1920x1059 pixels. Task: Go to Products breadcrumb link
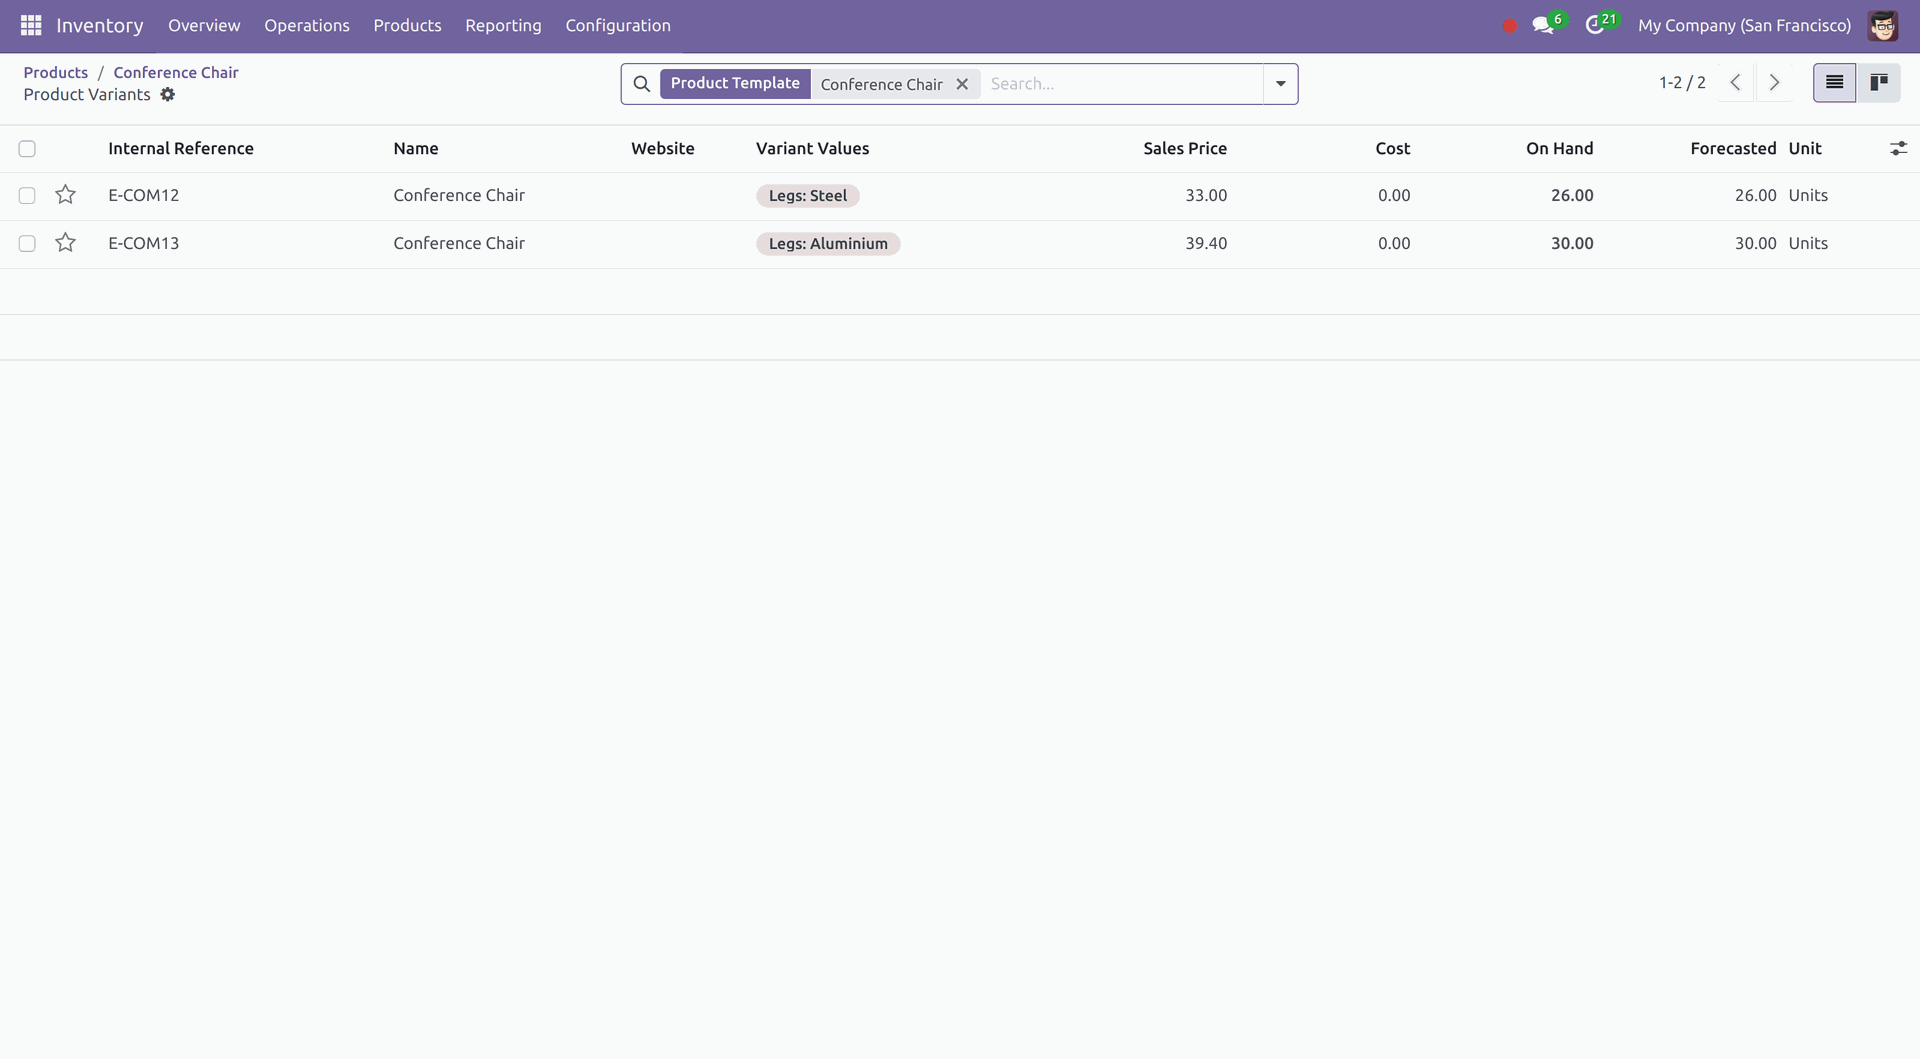56,72
